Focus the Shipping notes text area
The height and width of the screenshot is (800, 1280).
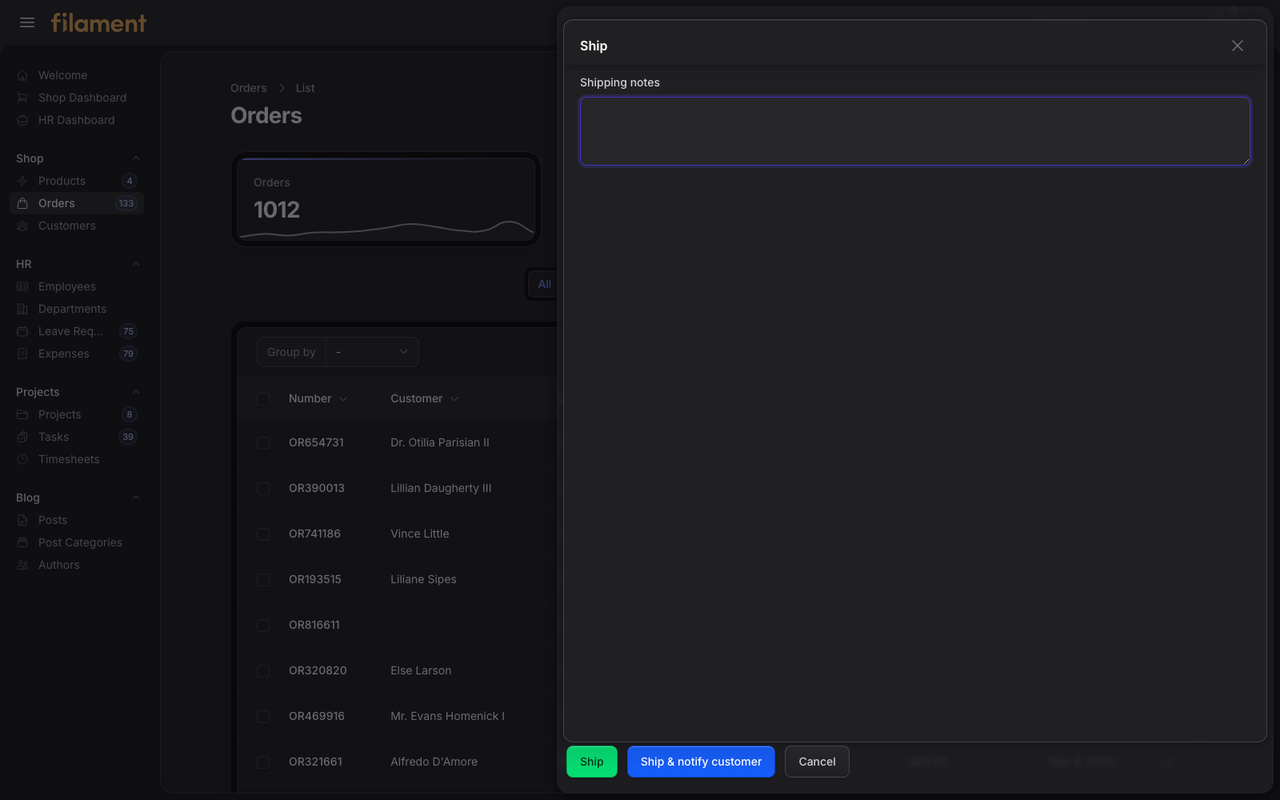pos(915,131)
